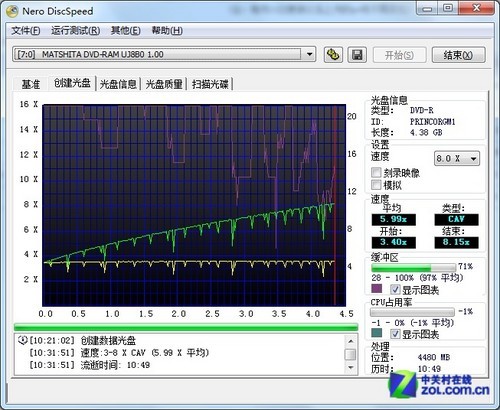This screenshot has height=410, width=500.
Task: Select the 创建光盘 tab
Action: pyautogui.click(x=72, y=83)
